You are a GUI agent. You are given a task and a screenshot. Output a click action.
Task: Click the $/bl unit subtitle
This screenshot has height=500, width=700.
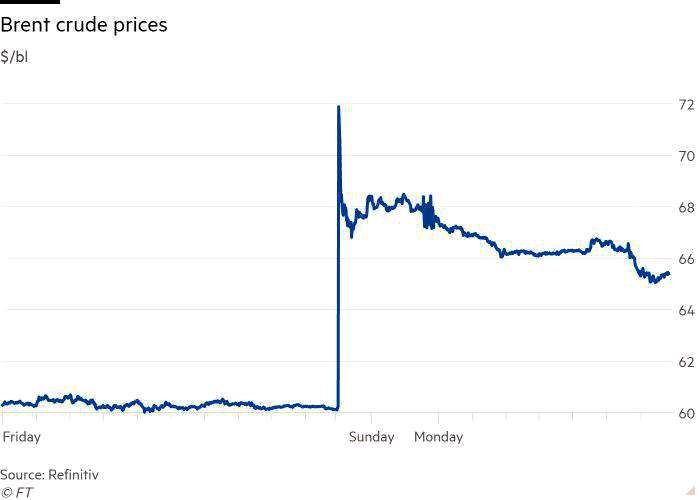tap(14, 57)
